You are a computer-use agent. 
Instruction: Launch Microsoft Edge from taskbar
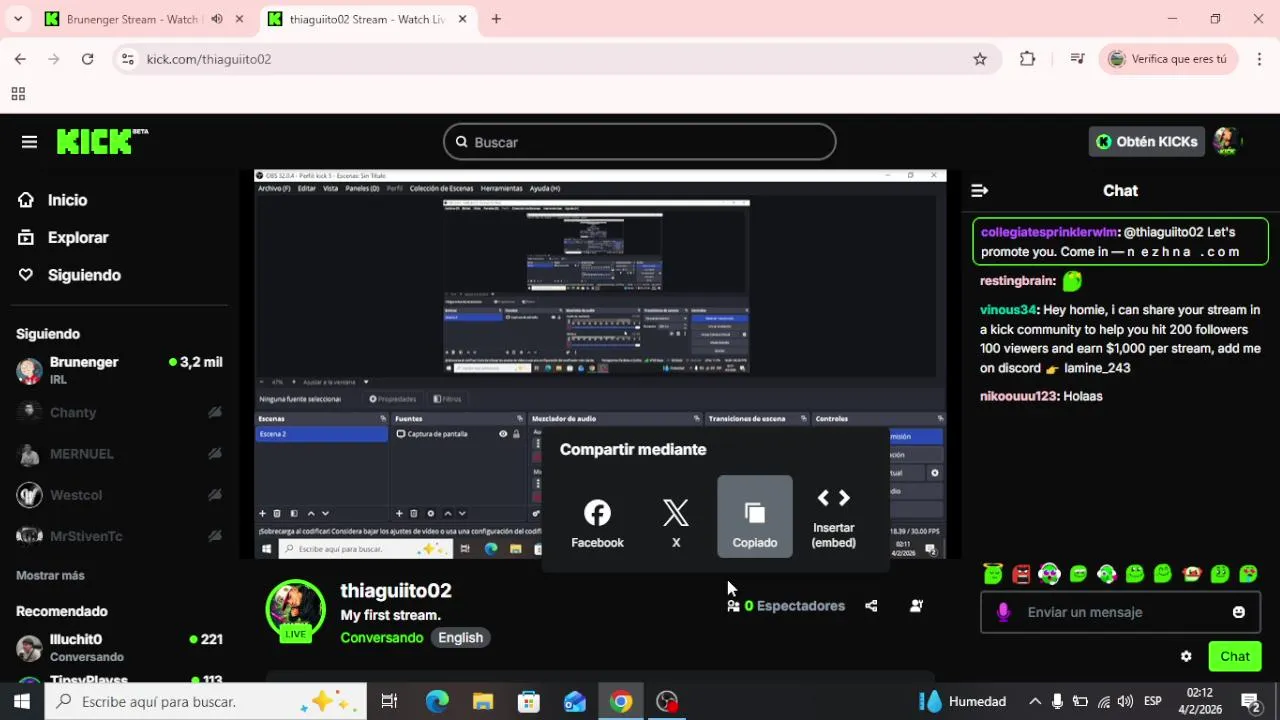point(437,701)
